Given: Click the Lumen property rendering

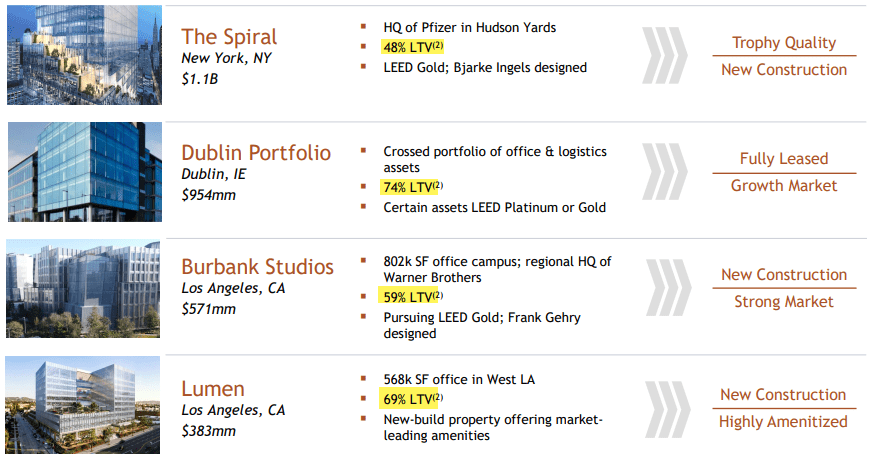Looking at the screenshot, I should coord(83,405).
